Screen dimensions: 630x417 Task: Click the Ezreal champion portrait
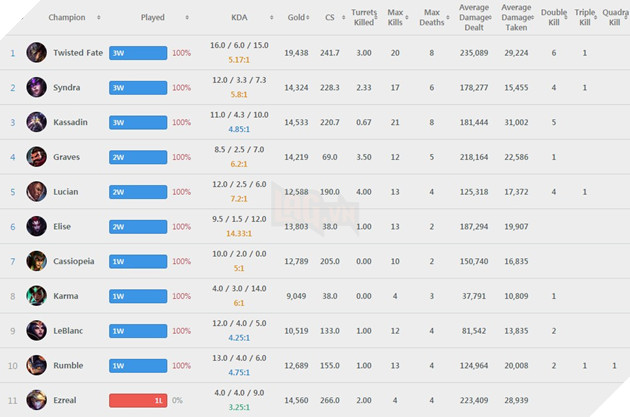click(x=37, y=400)
